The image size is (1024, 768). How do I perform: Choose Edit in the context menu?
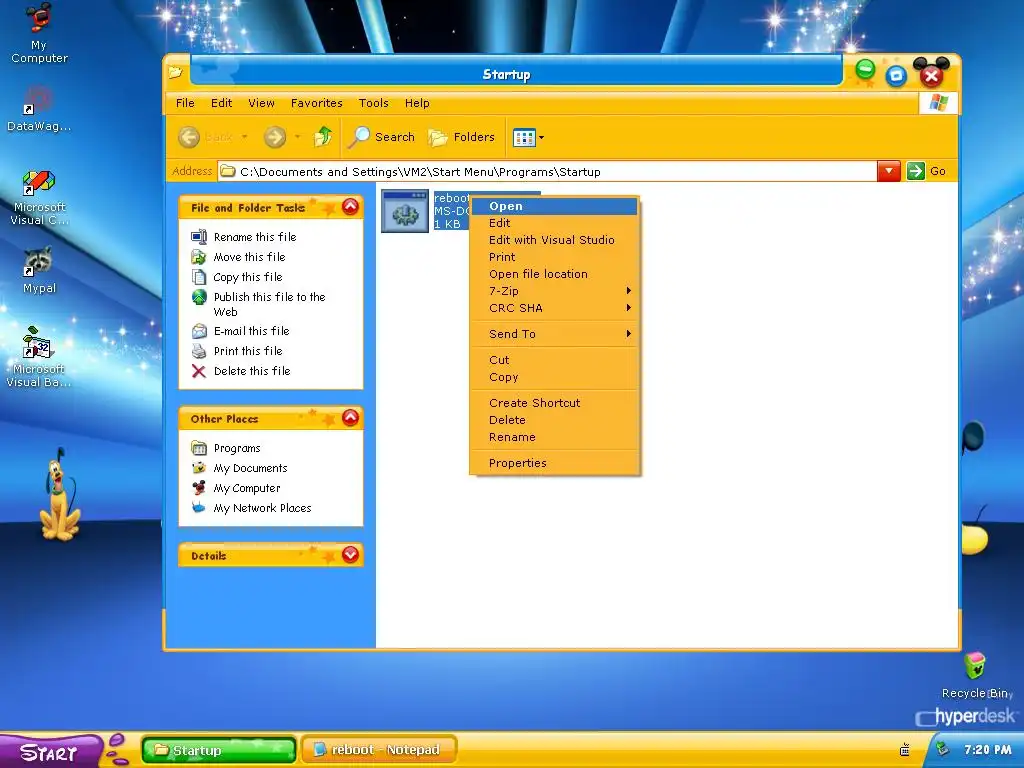coord(554,223)
